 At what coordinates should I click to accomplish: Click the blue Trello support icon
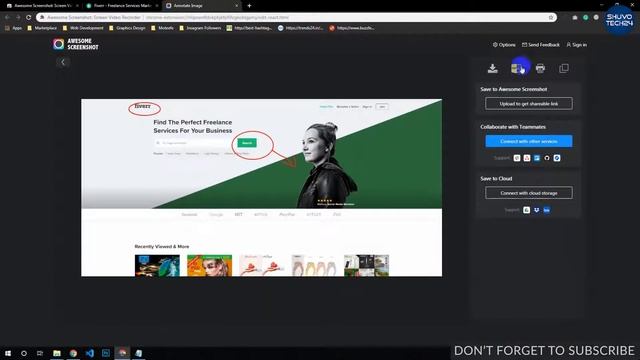(537, 158)
